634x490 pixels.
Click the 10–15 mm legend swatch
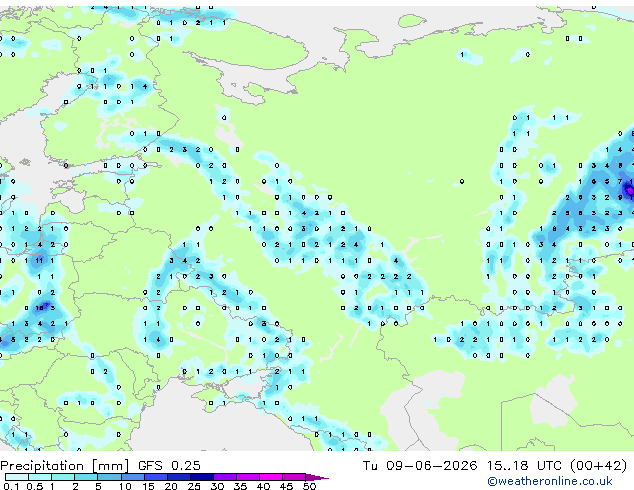(x=132, y=477)
